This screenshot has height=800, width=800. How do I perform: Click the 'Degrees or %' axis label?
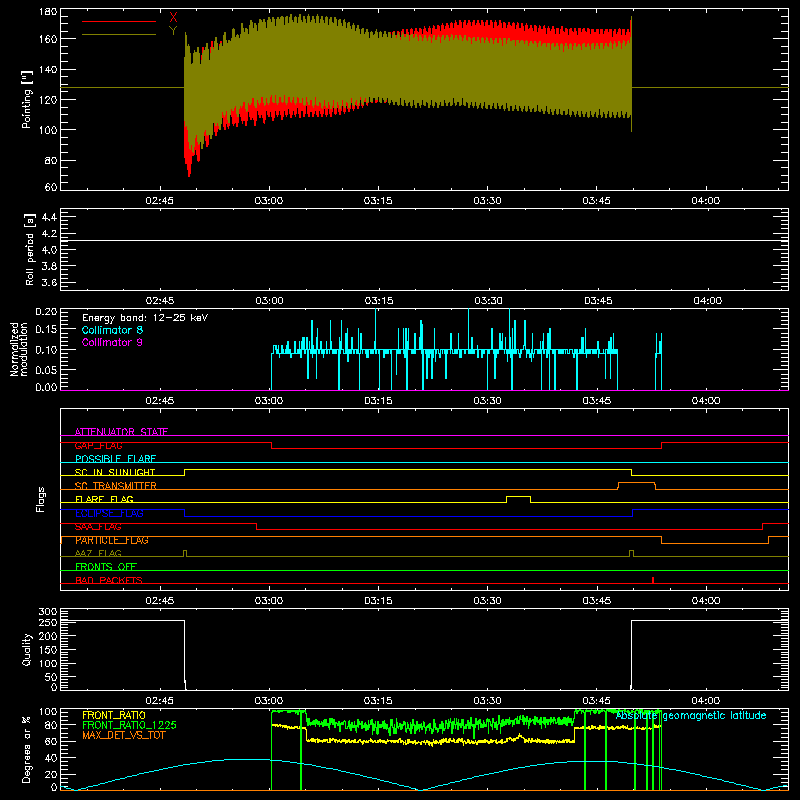point(26,750)
